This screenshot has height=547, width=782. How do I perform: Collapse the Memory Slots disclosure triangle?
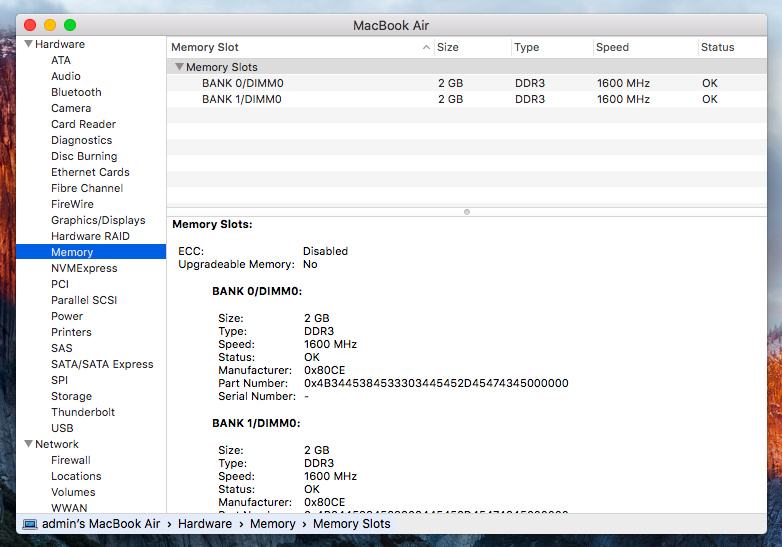[179, 67]
